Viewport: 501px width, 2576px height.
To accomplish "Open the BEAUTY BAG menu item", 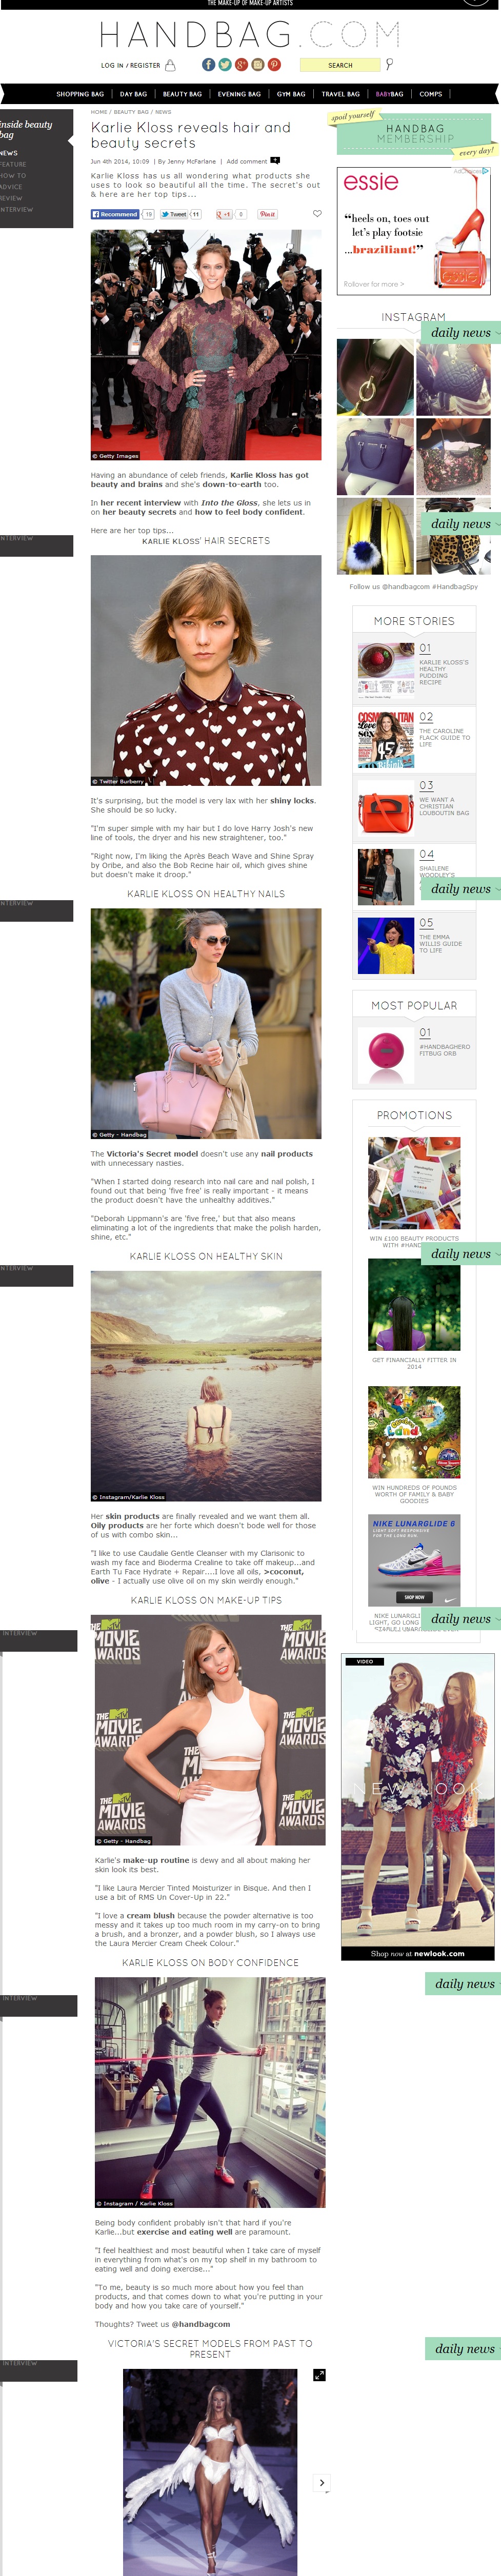I will [182, 94].
